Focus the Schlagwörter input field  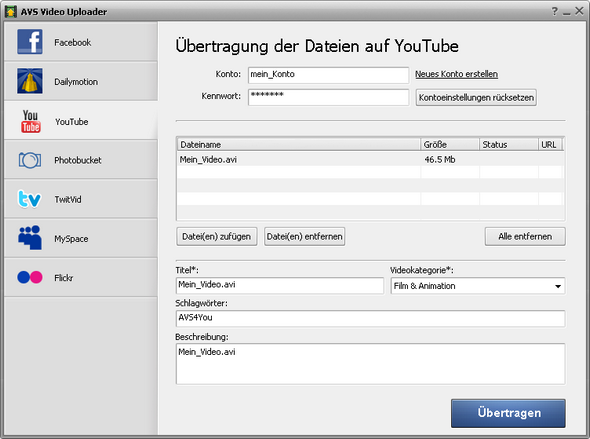371,318
